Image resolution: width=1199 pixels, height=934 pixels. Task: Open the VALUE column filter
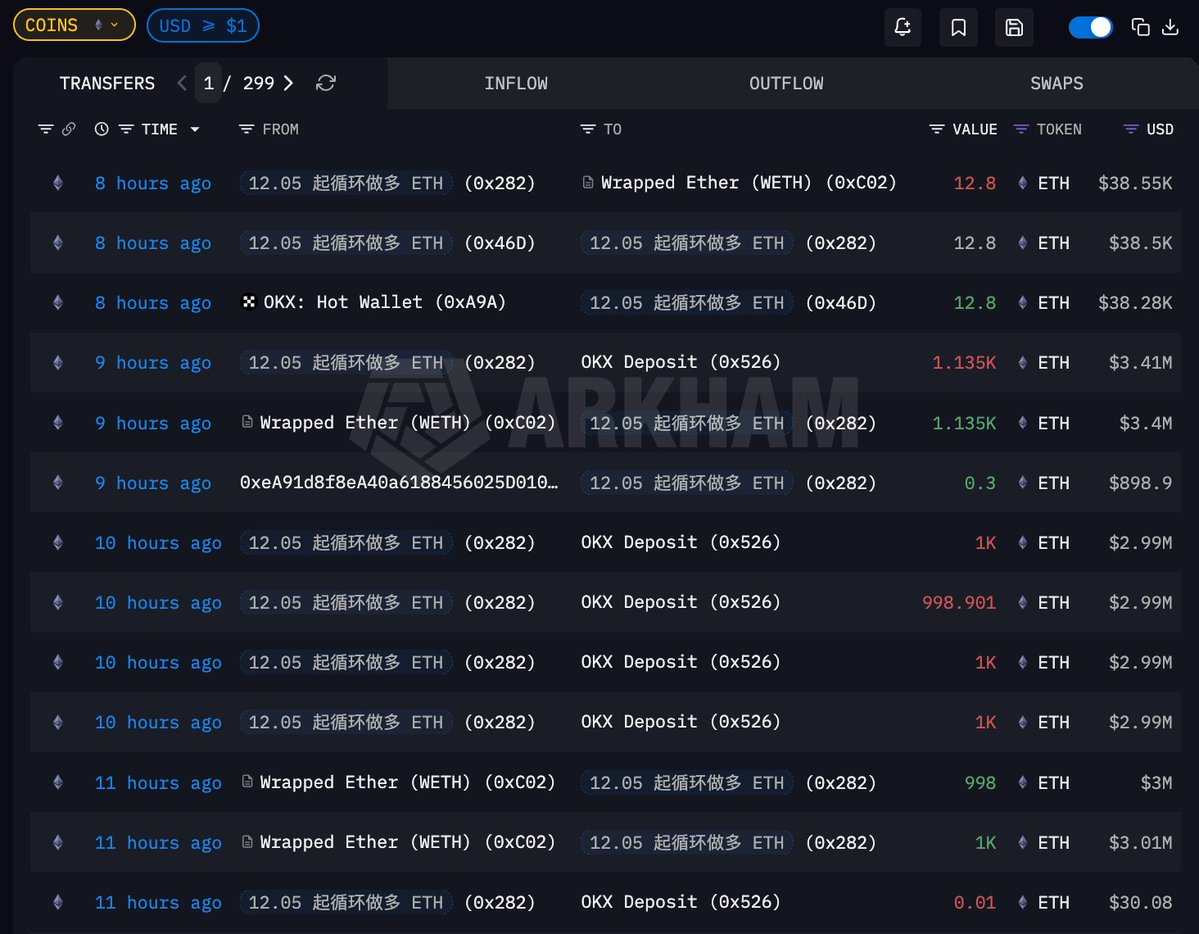pos(937,129)
